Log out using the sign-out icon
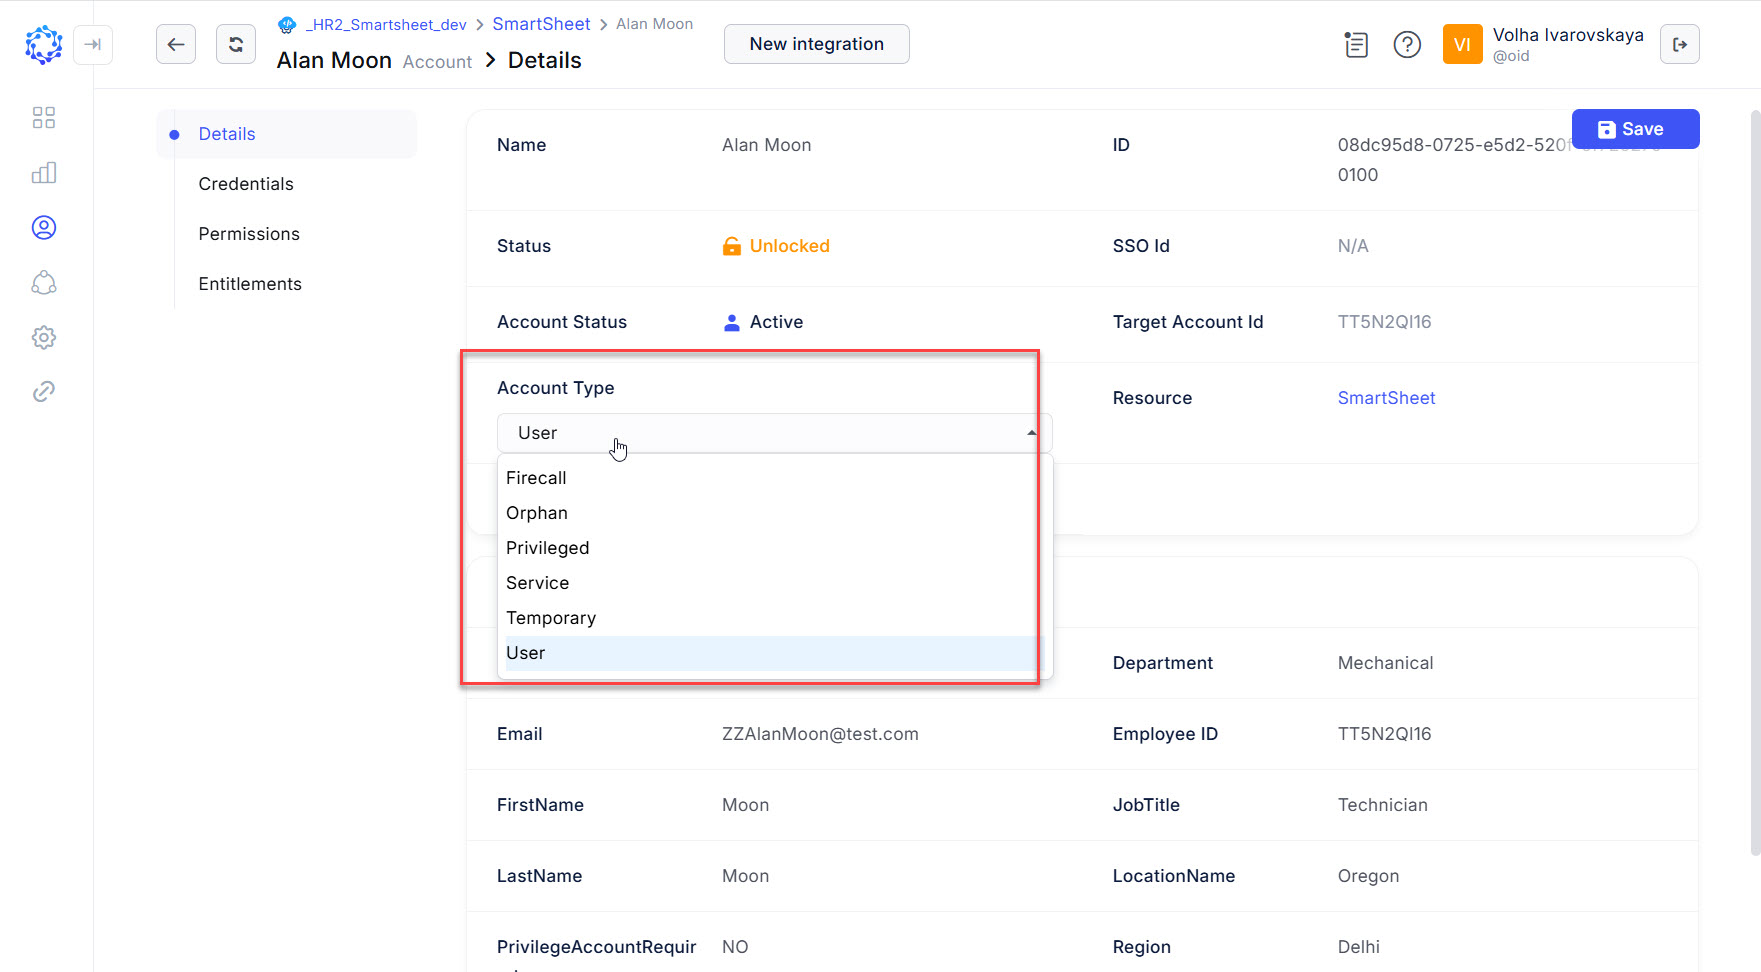Screen dimensions: 1761x972 [x=1680, y=44]
